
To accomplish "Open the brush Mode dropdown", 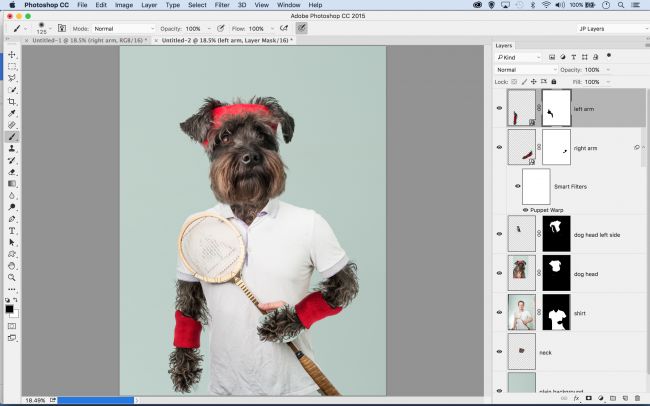I will point(122,29).
